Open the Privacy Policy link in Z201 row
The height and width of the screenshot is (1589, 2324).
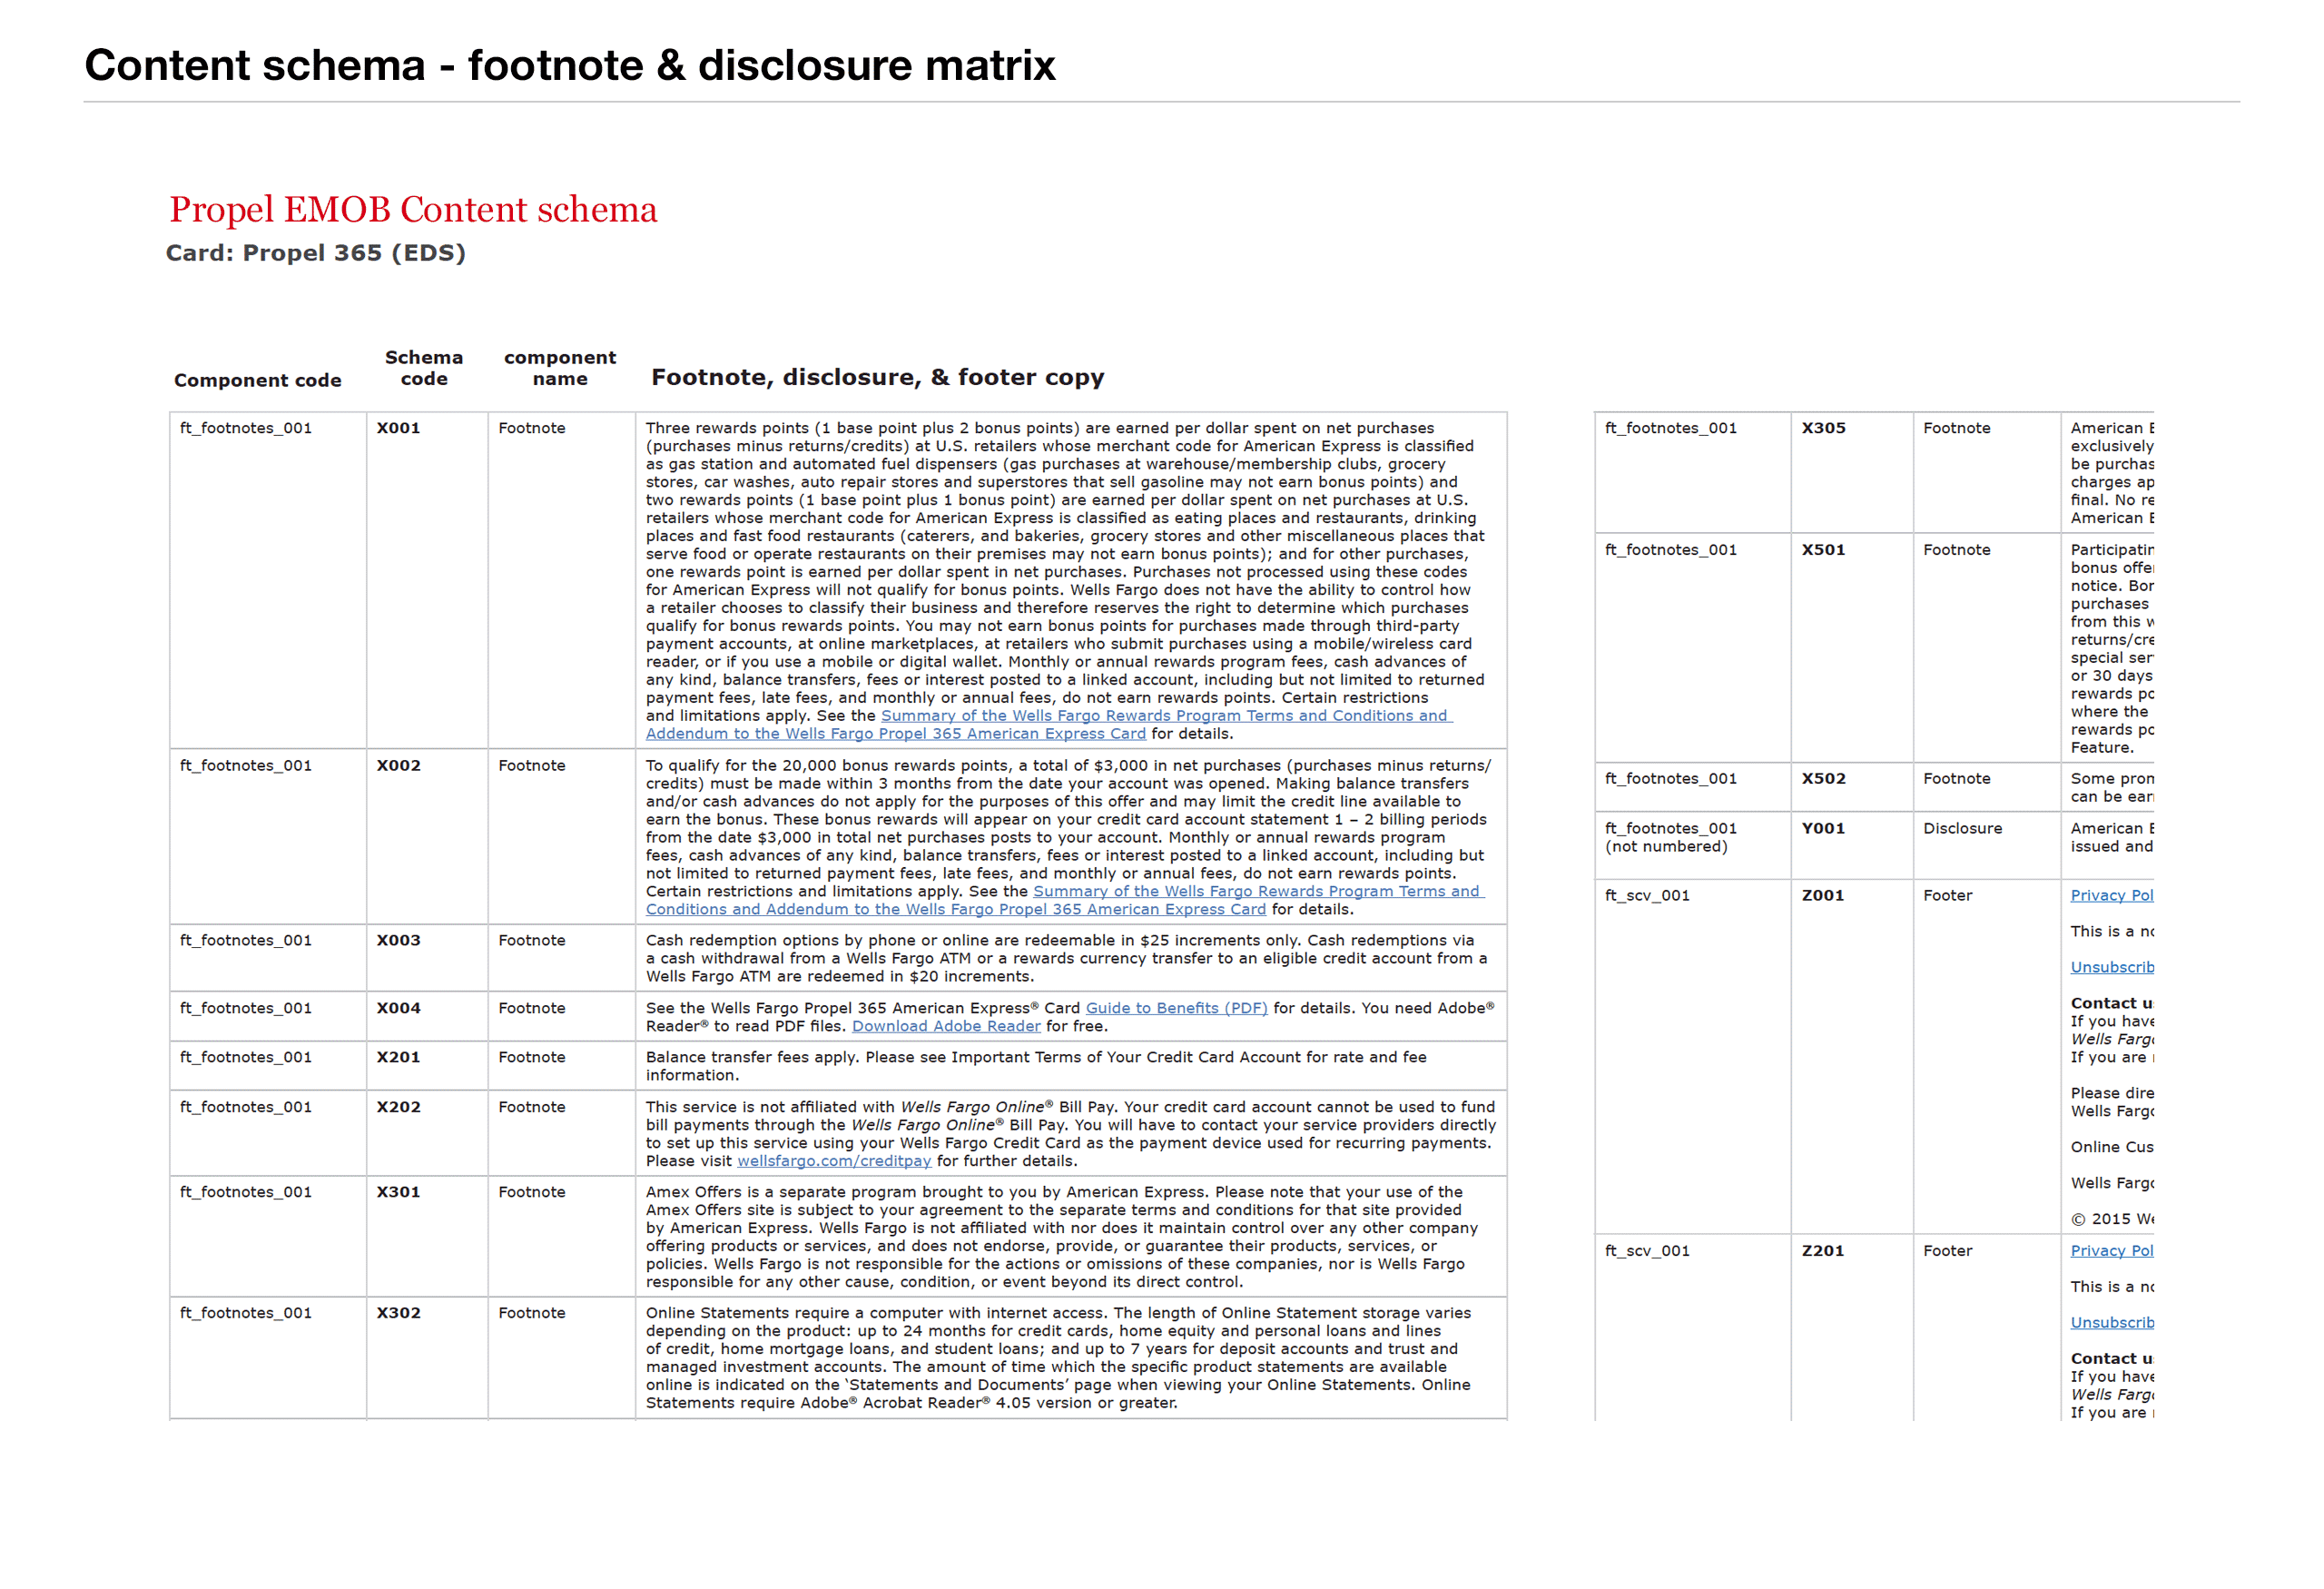pyautogui.click(x=2111, y=1250)
